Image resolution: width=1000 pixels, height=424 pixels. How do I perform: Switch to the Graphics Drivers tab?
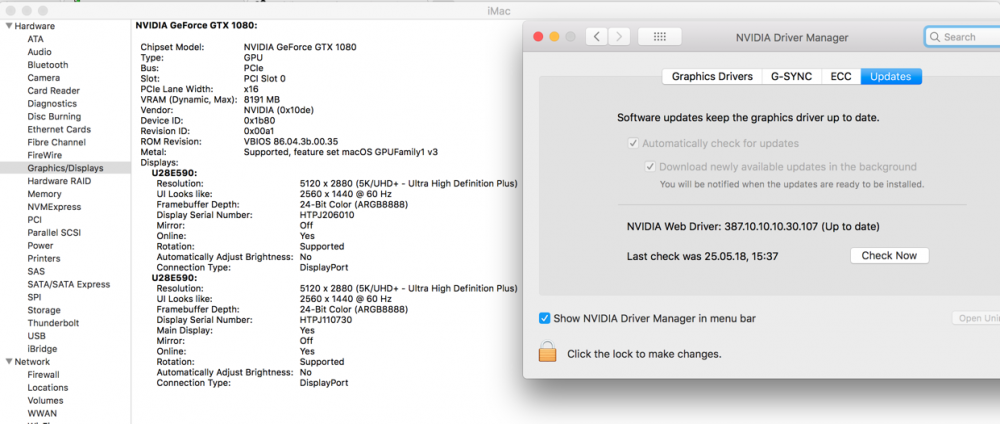coord(712,77)
